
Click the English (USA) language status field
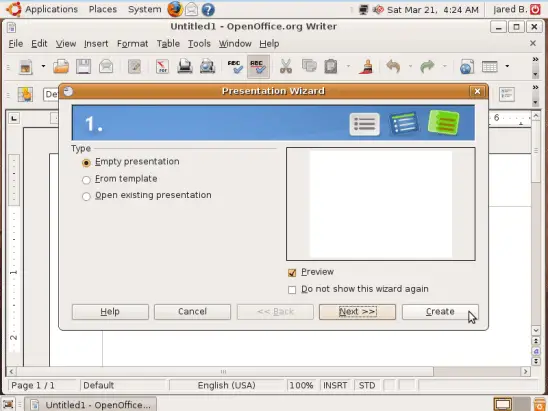click(226, 385)
